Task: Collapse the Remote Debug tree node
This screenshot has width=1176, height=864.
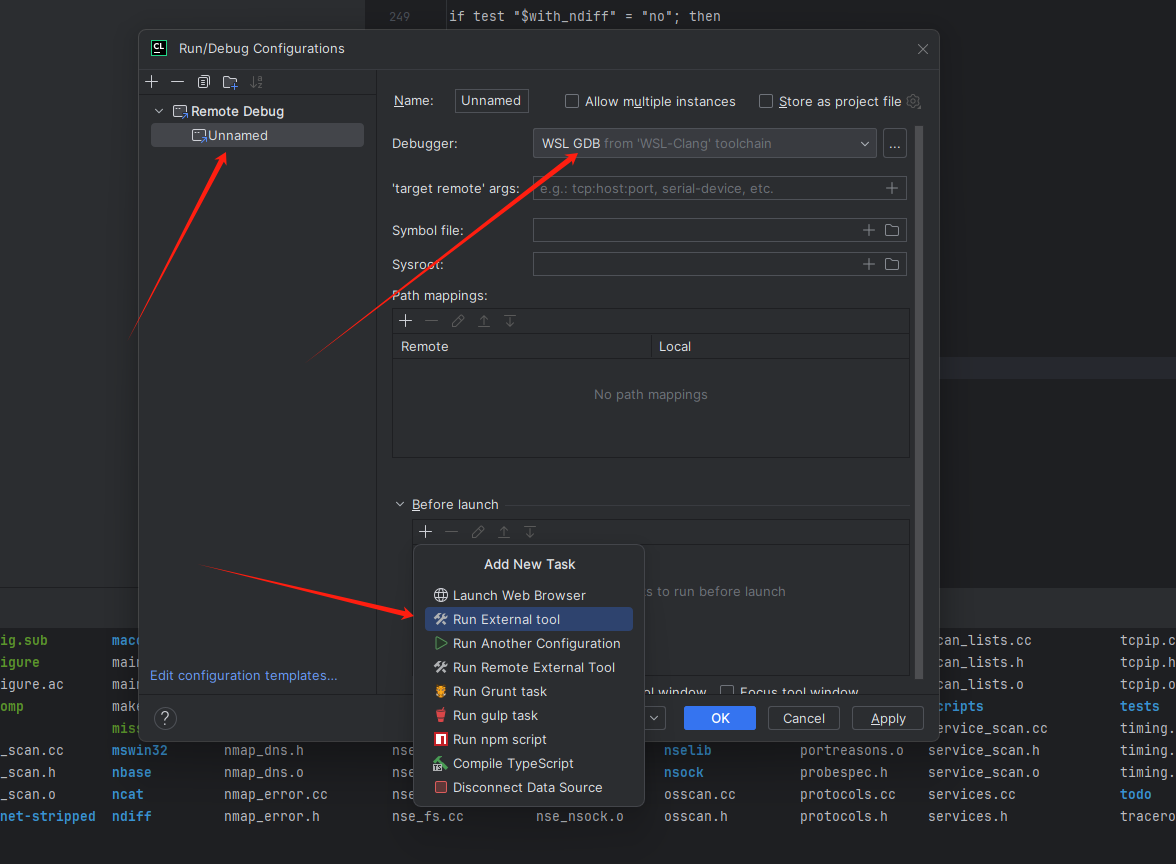Action: [x=159, y=111]
